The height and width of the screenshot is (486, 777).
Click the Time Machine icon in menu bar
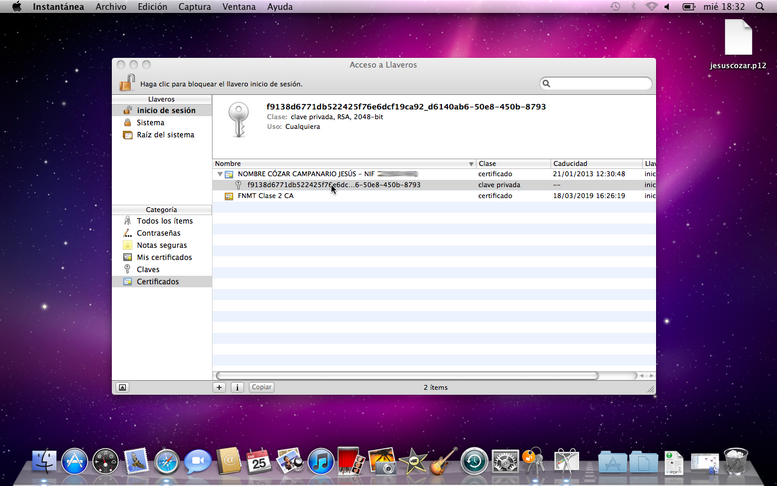[x=615, y=6]
